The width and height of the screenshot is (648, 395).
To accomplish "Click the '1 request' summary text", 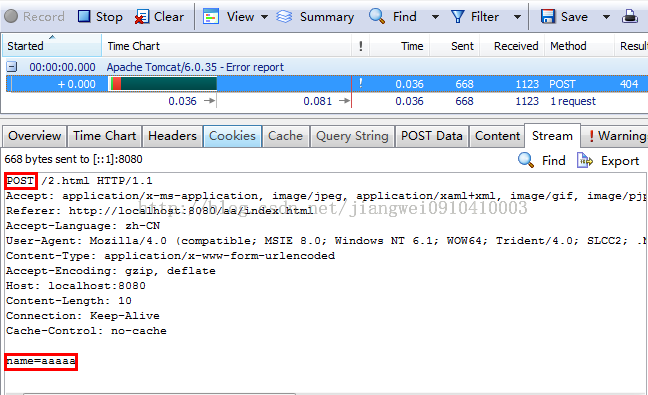I will 573,101.
